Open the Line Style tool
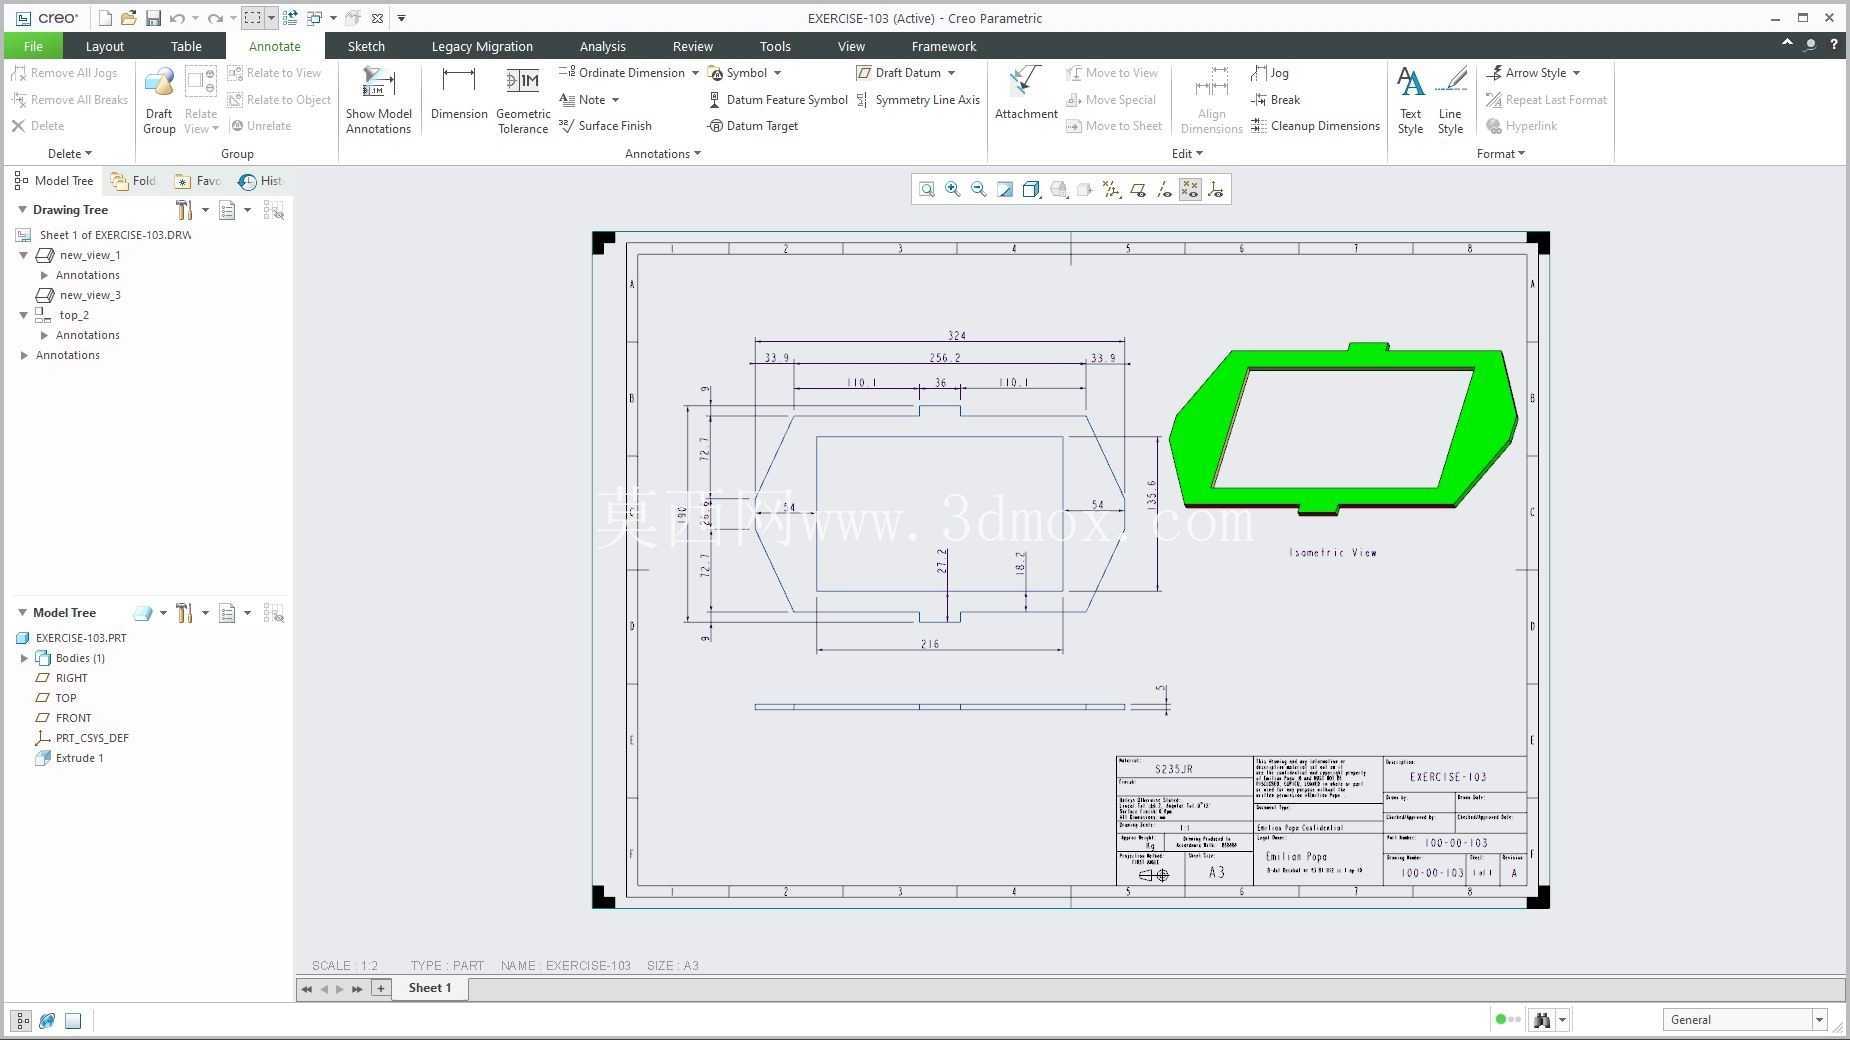 (x=1450, y=100)
